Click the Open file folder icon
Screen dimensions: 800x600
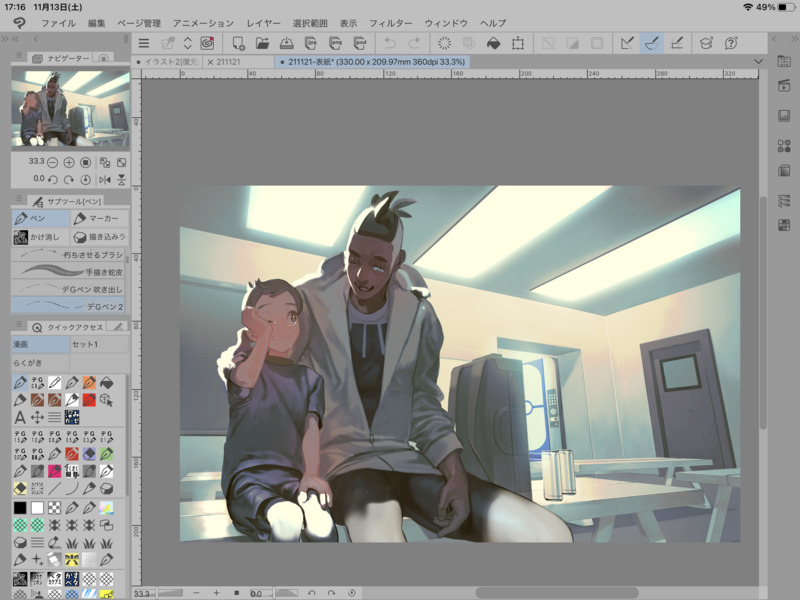(262, 43)
